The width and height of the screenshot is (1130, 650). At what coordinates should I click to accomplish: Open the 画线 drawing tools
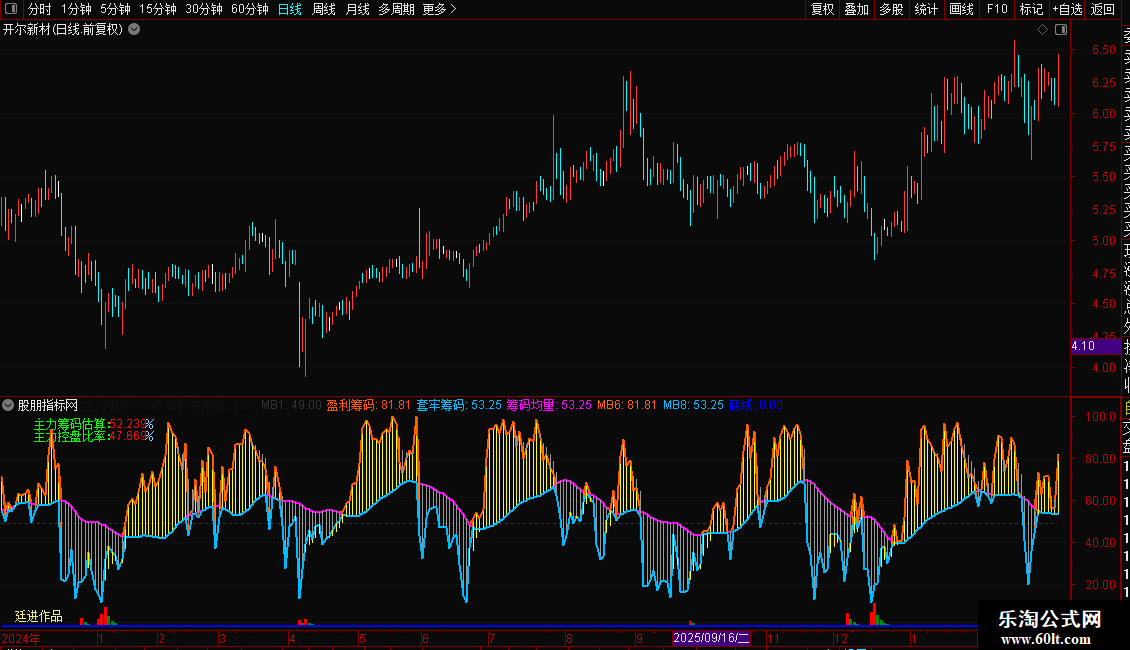[961, 9]
